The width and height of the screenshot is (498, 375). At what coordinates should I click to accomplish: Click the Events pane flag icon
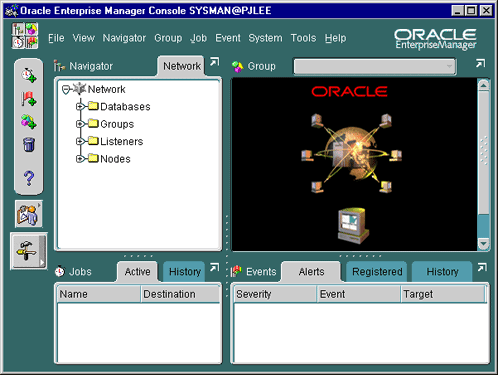pyautogui.click(x=236, y=272)
